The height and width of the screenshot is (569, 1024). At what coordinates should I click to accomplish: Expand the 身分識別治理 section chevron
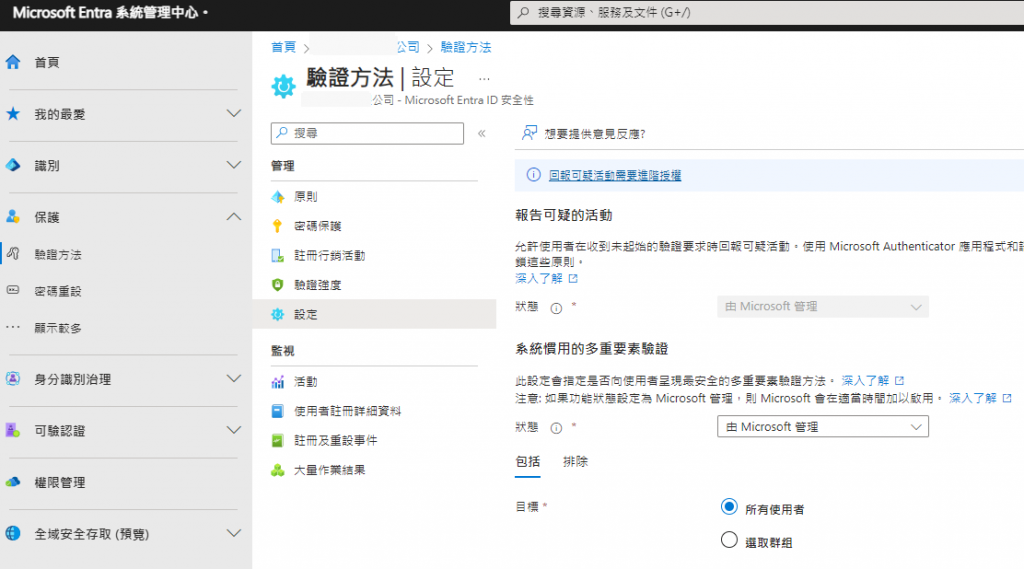coord(233,379)
